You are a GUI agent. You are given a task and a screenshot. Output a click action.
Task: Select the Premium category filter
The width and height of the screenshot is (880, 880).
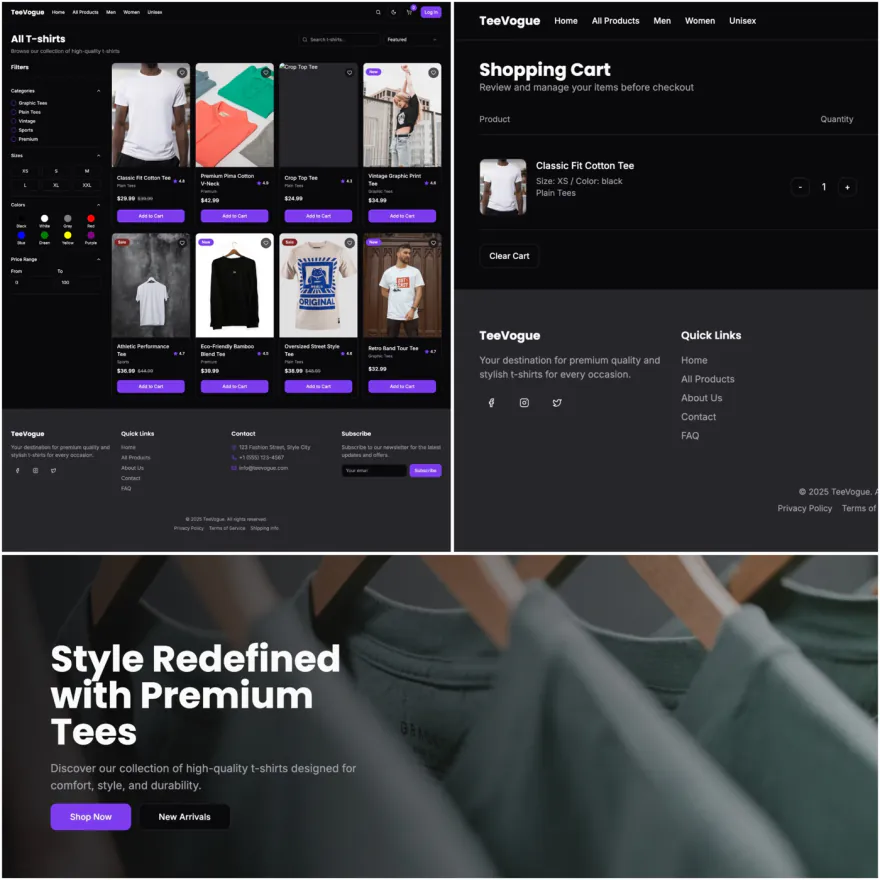[13, 139]
